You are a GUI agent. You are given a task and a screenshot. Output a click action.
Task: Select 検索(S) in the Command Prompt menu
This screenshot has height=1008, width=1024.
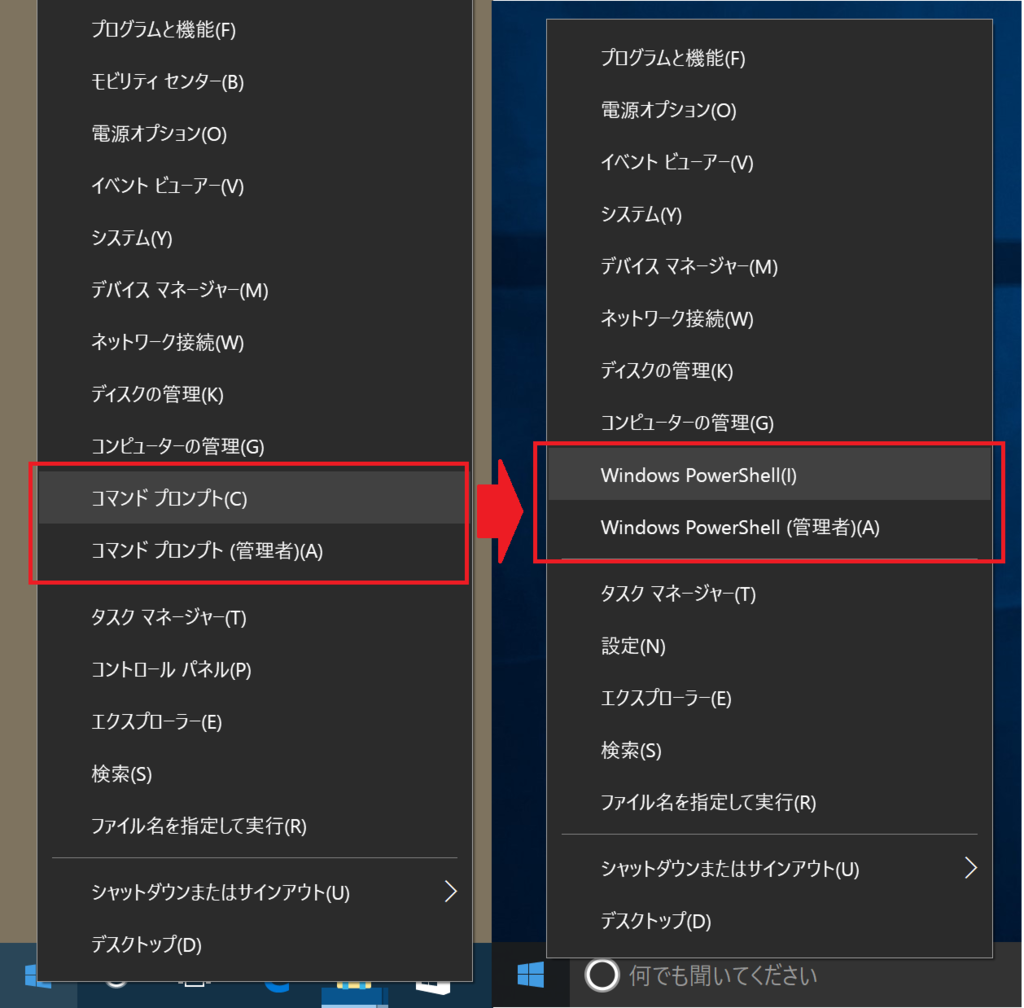click(x=255, y=774)
